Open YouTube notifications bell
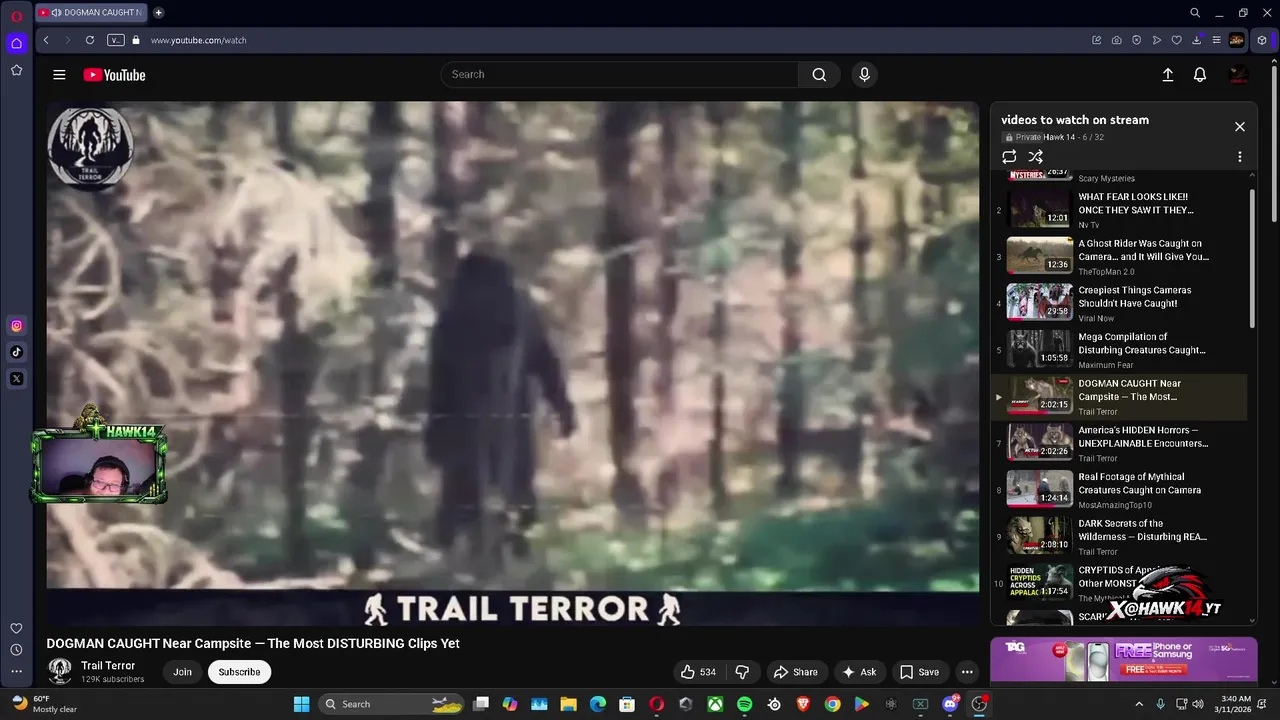This screenshot has height=720, width=1280. tap(1200, 75)
